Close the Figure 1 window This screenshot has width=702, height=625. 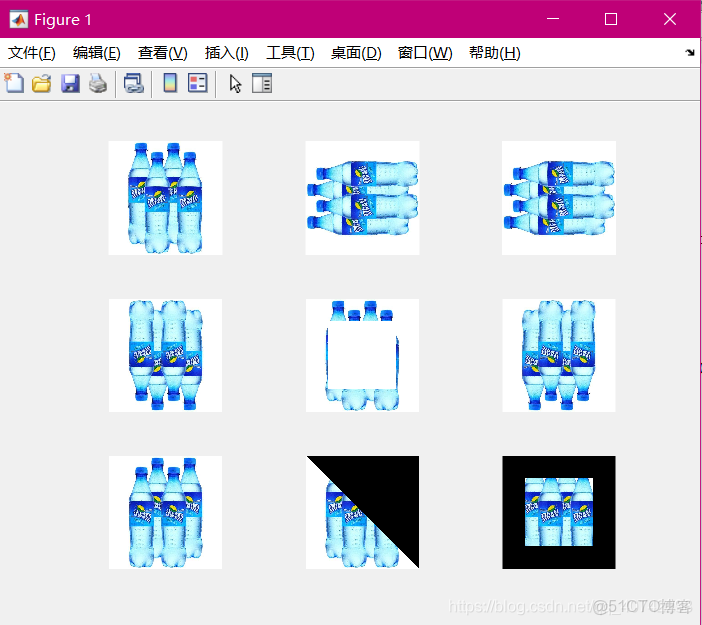(x=670, y=19)
